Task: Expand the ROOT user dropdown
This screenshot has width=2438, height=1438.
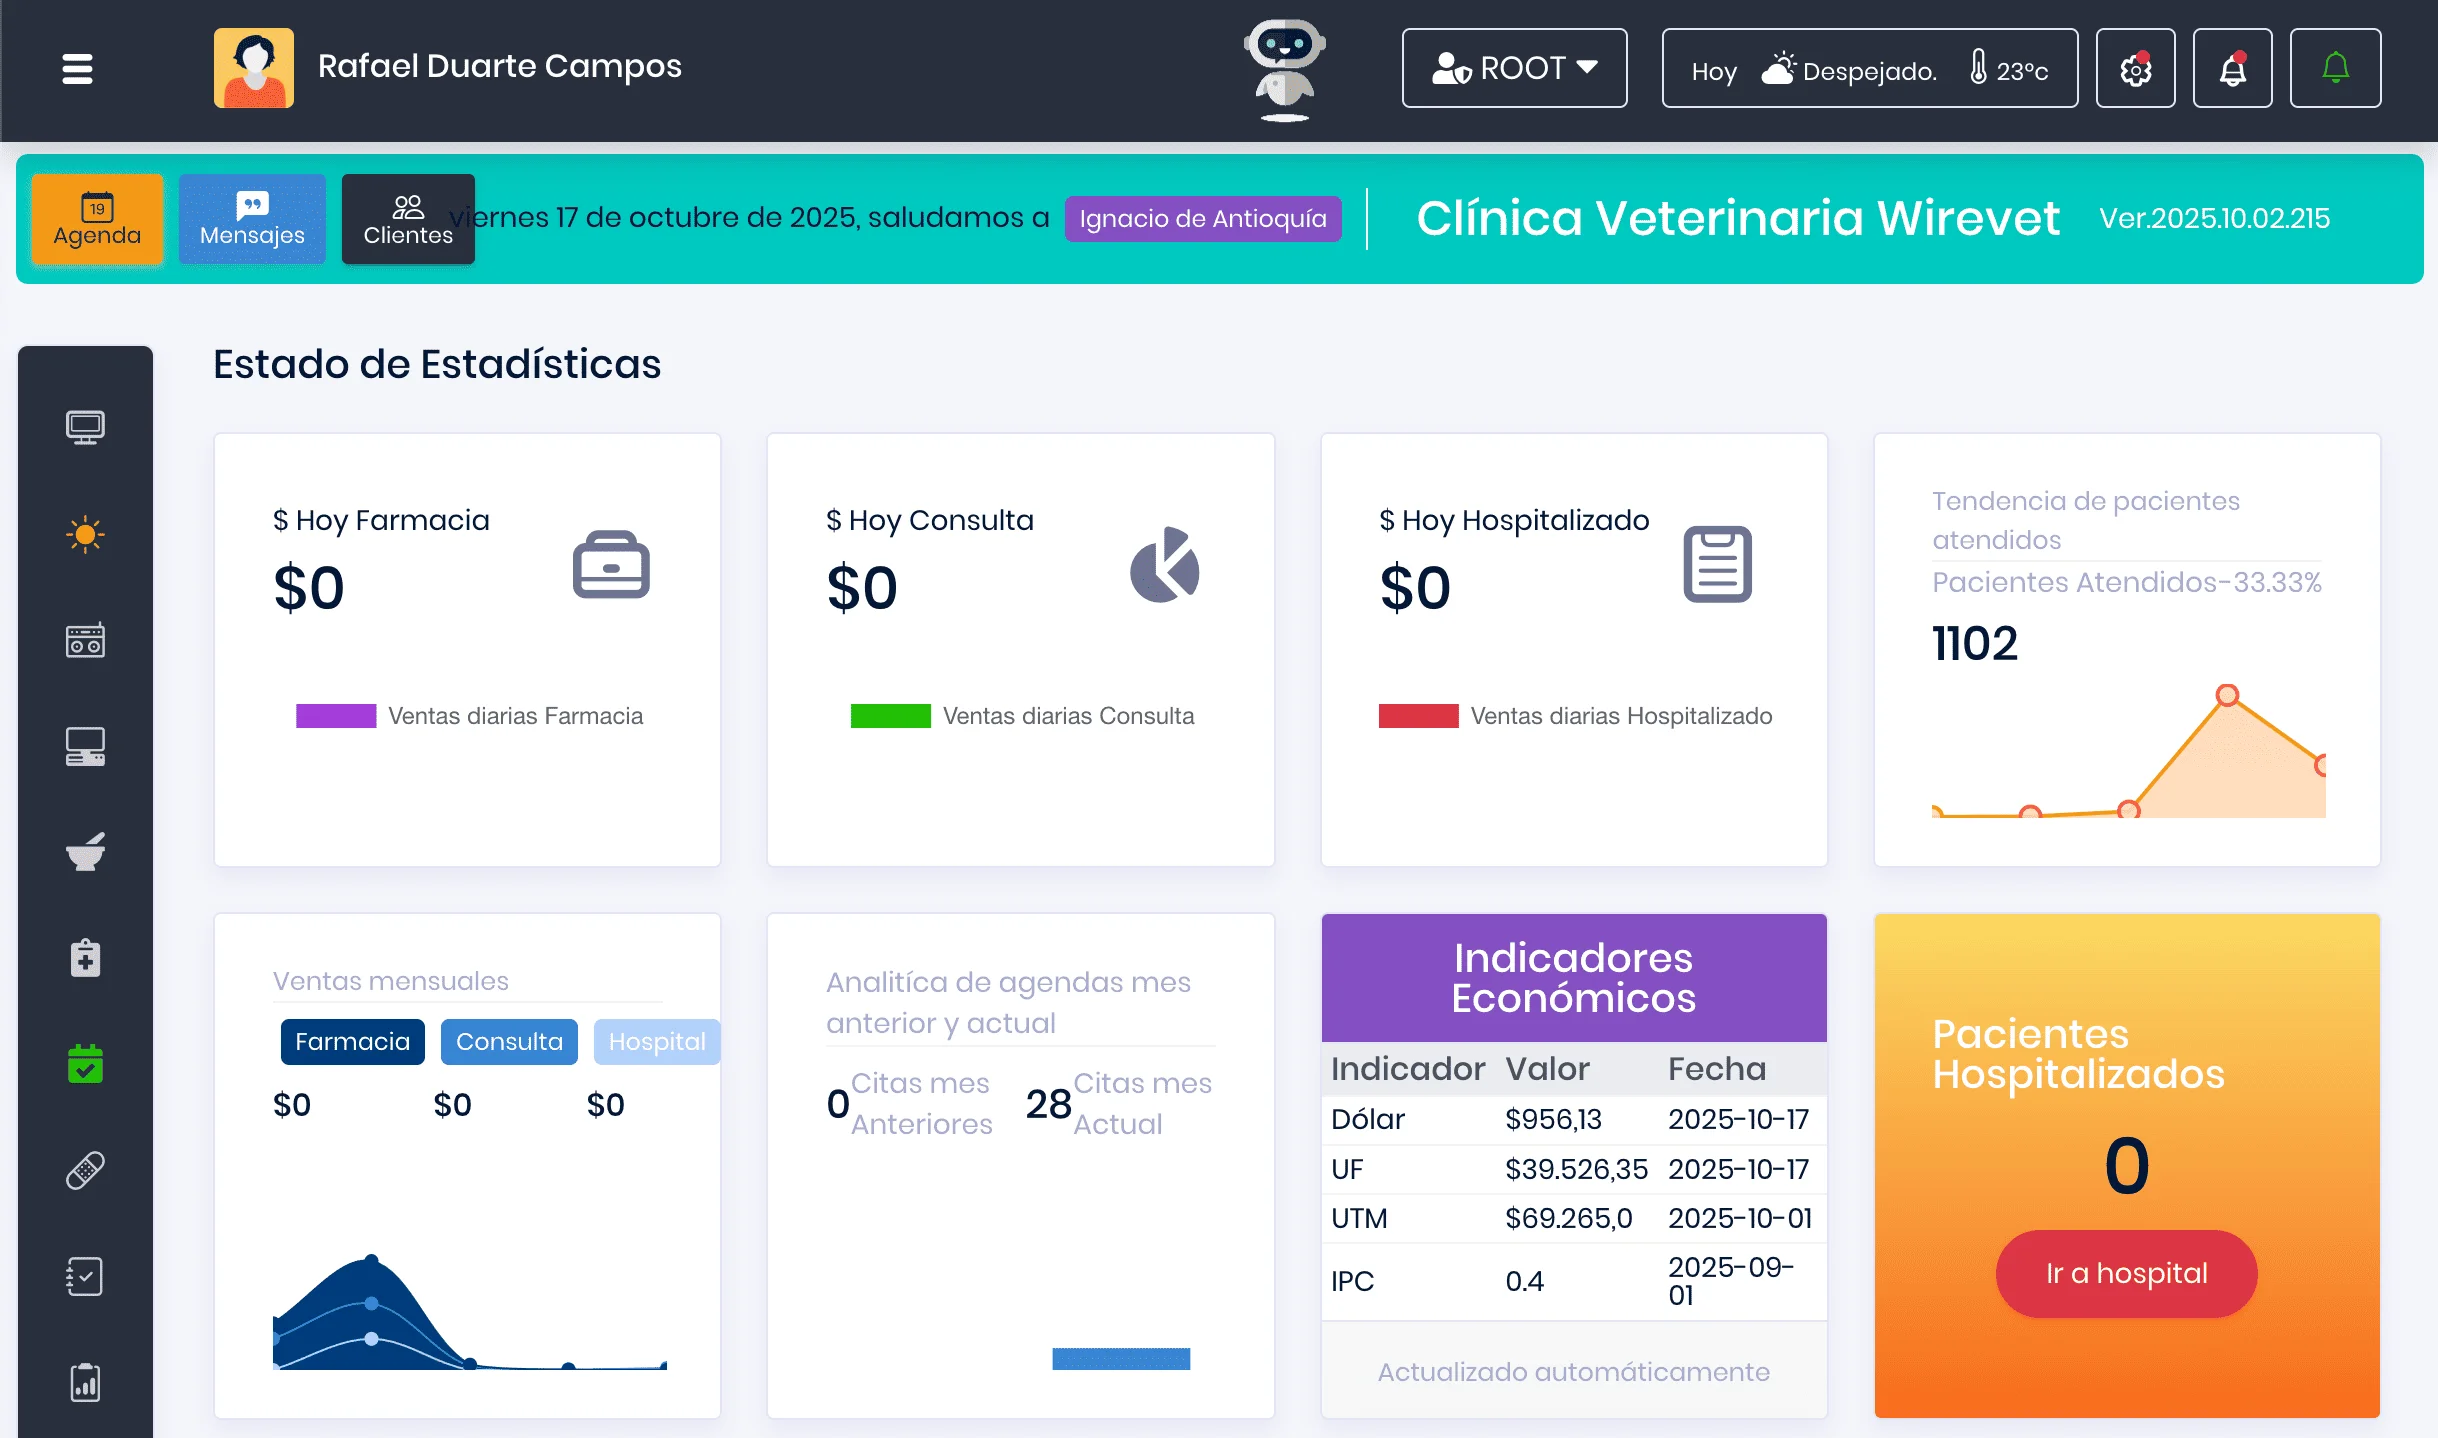Action: click(1513, 67)
